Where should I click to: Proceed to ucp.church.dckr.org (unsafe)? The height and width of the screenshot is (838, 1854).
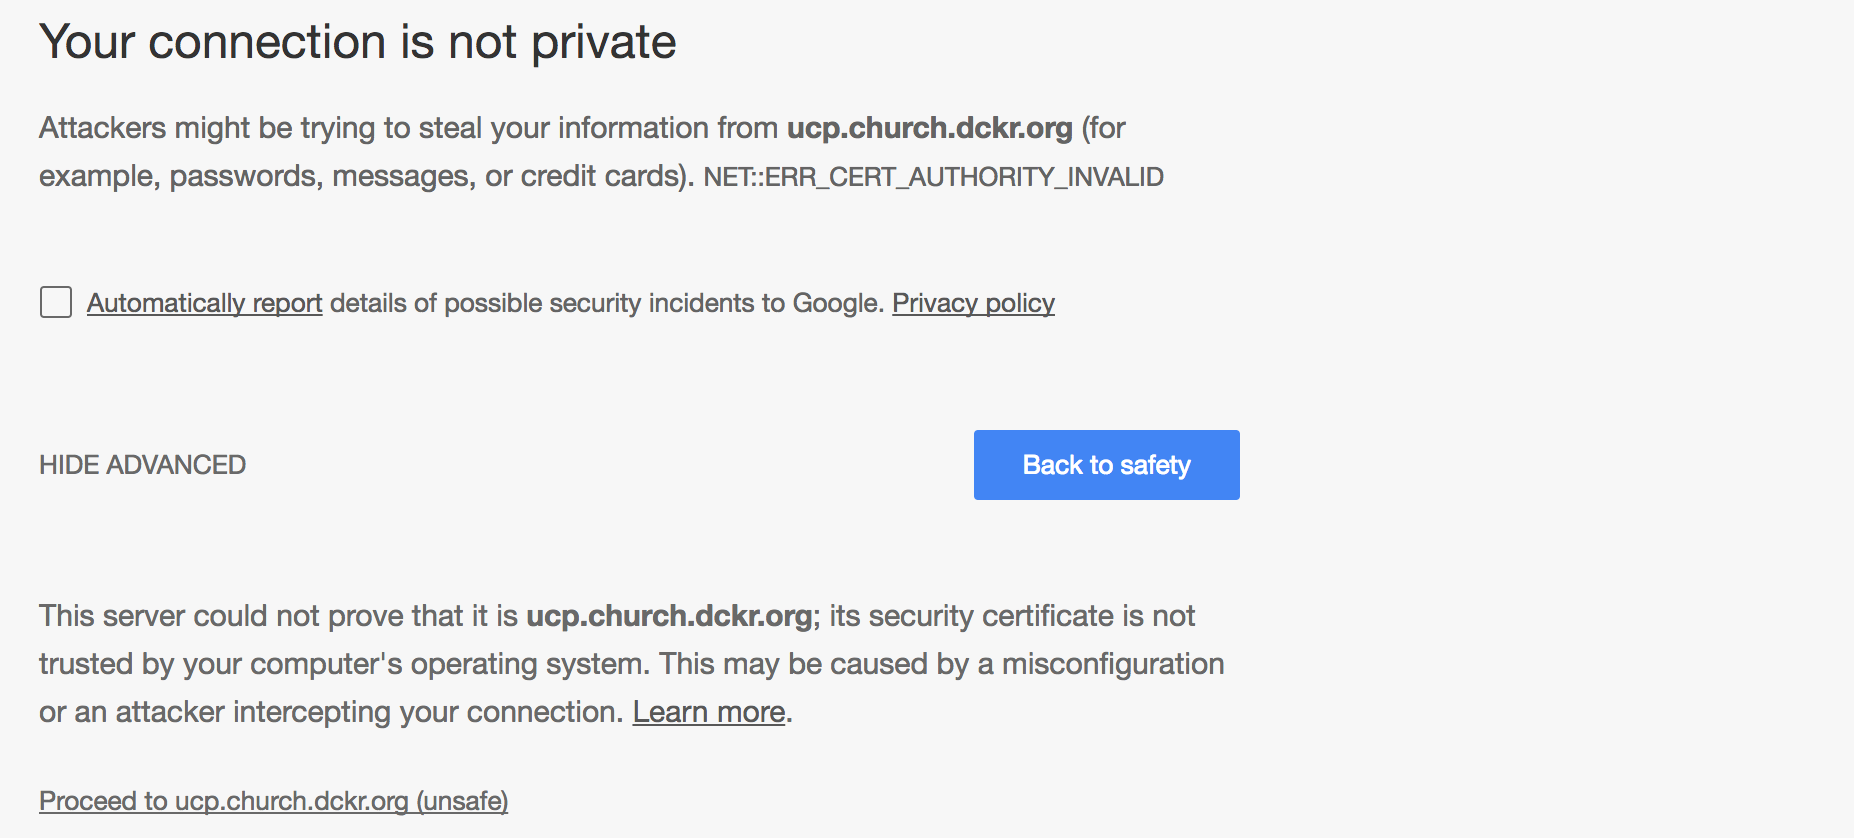(273, 801)
